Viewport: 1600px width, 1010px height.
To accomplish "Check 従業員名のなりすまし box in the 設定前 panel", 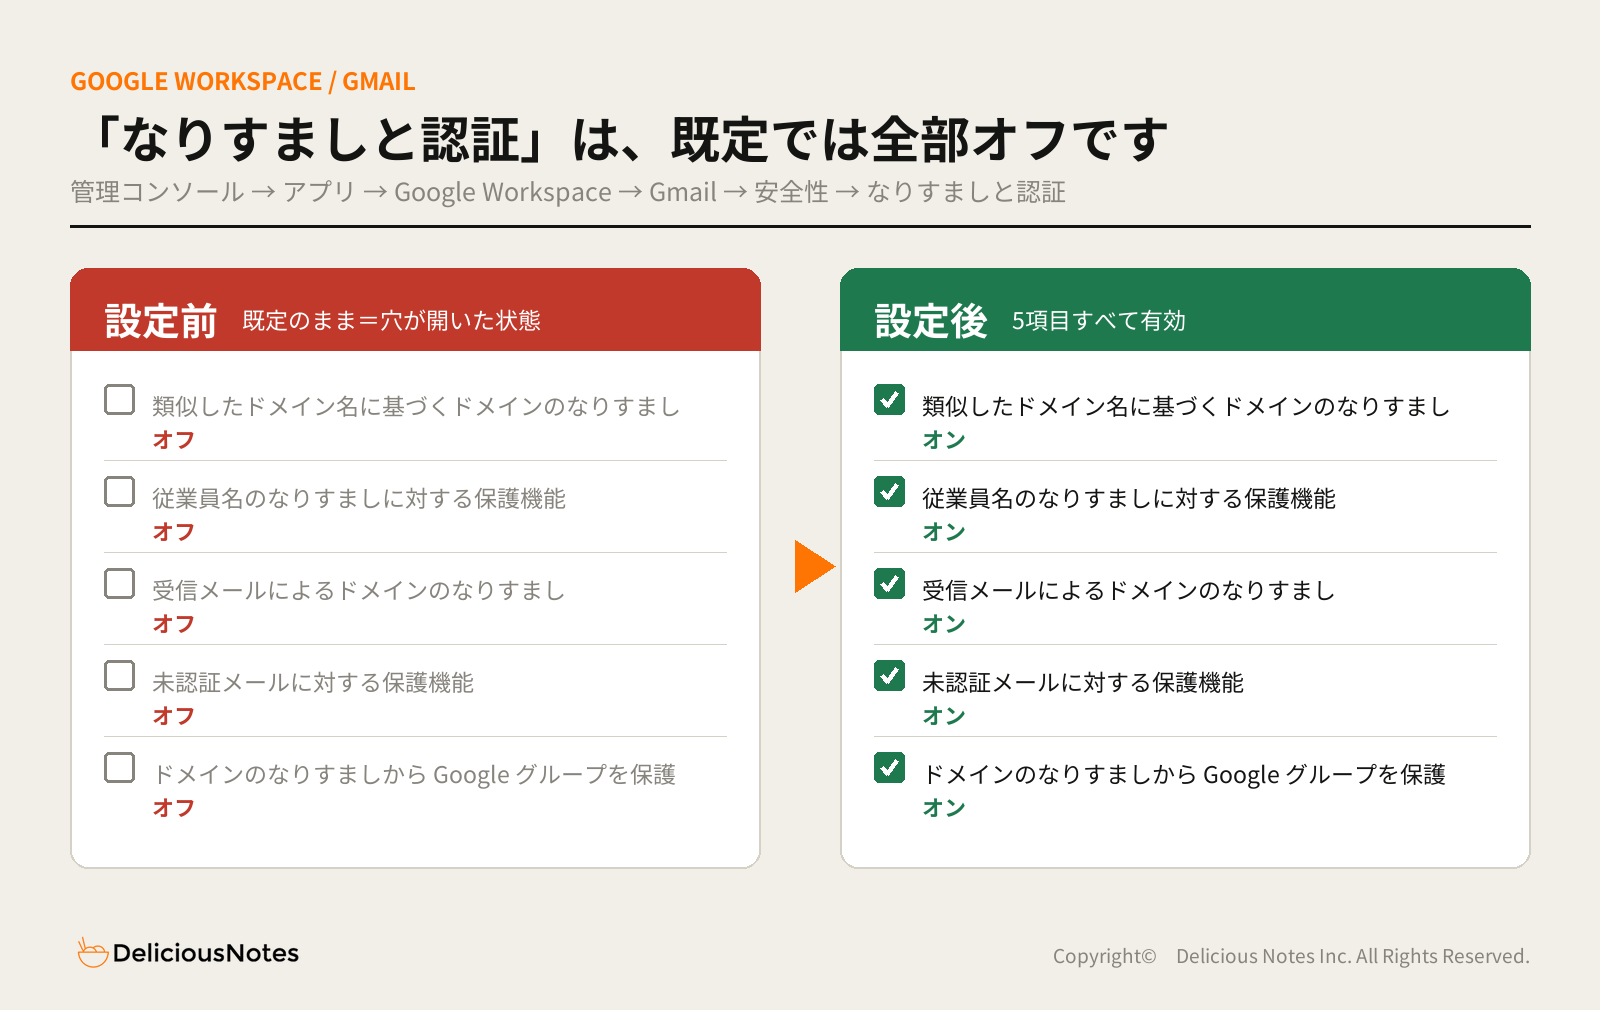I will (120, 492).
